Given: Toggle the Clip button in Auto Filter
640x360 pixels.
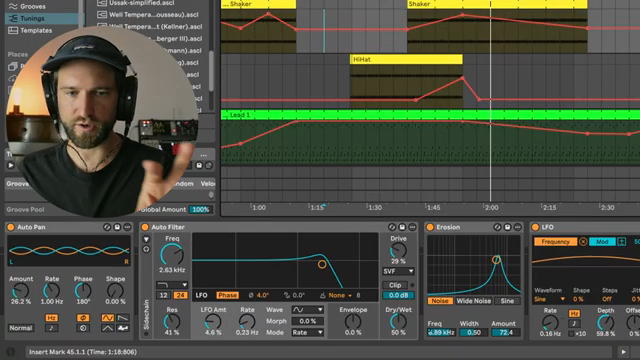Looking at the screenshot, I should 395,285.
